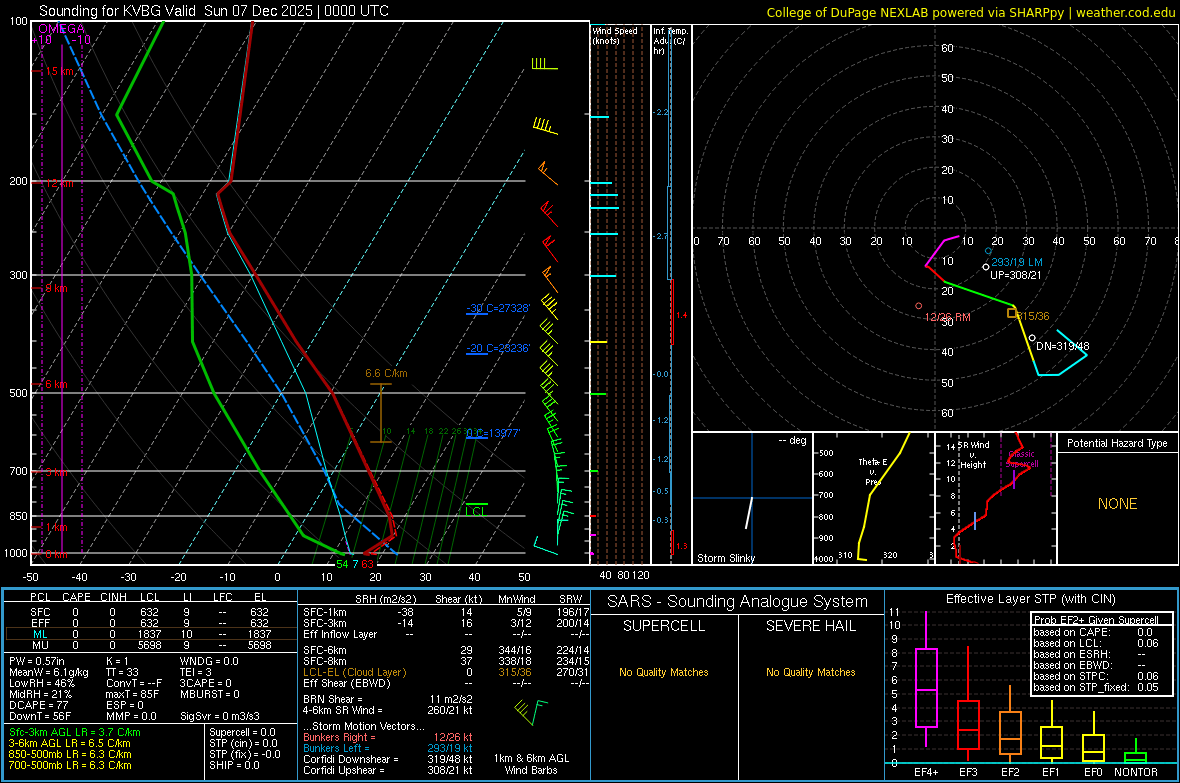The image size is (1180, 783).
Task: Click the Bunkers Right mover marker on hodograph
Action: coord(919,306)
